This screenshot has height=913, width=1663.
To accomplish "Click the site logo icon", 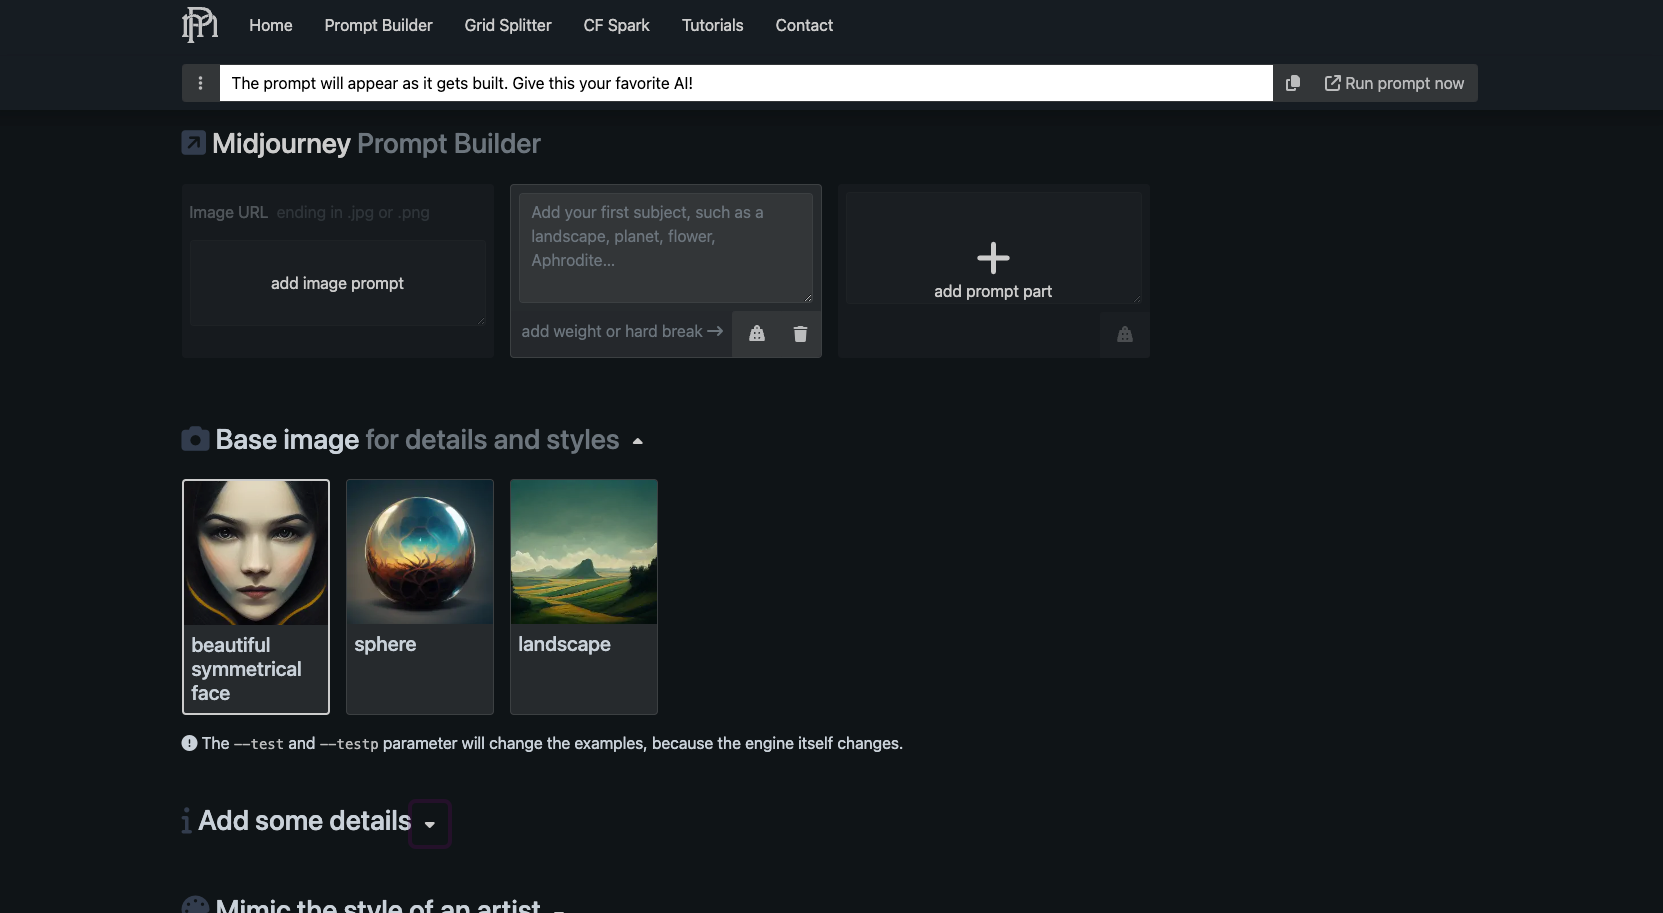I will click(200, 25).
